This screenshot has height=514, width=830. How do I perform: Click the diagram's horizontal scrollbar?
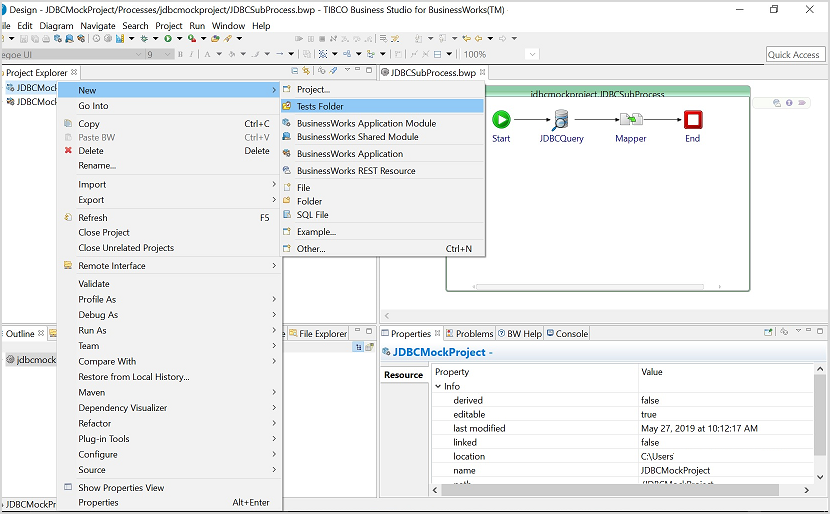[x=590, y=287]
